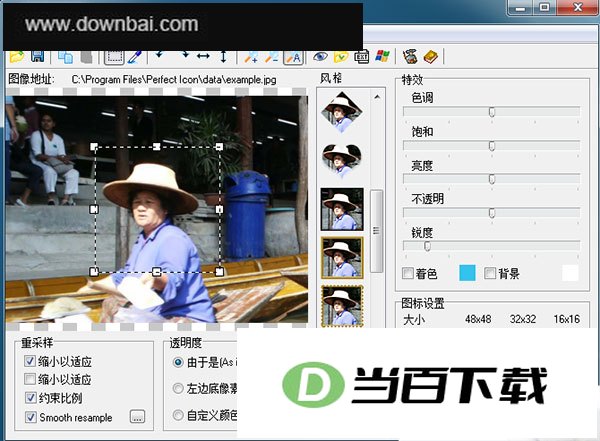Open the wizard figure icon
The image size is (600, 441).
point(410,57)
